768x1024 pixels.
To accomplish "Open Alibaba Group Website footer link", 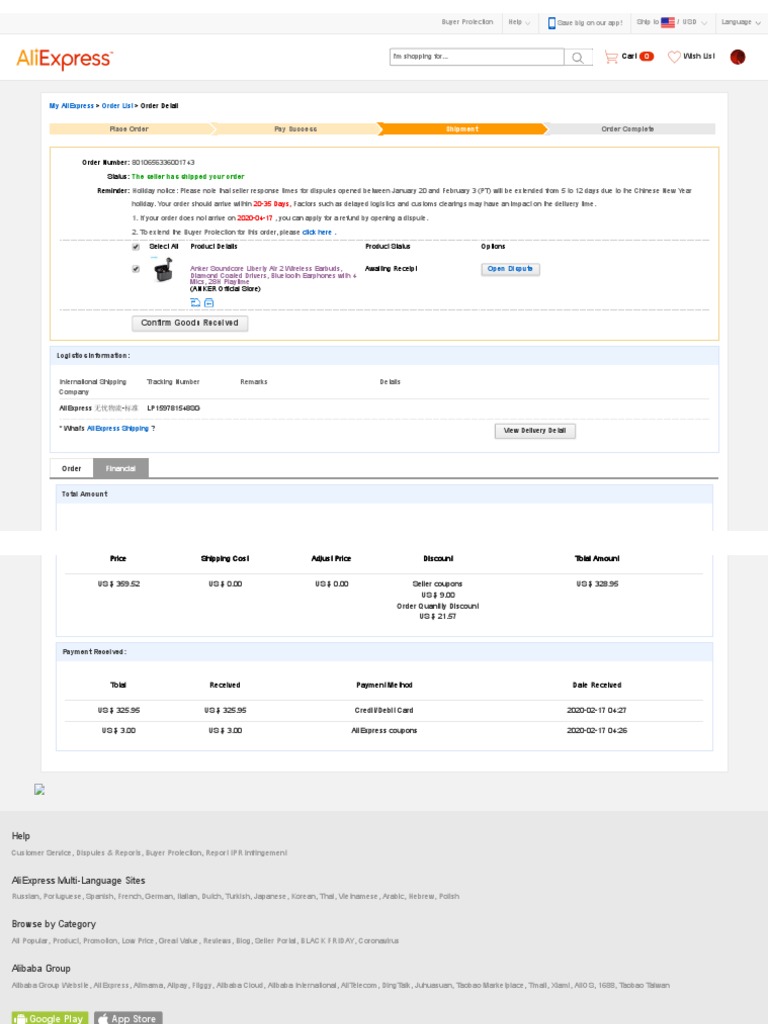I will pos(51,985).
